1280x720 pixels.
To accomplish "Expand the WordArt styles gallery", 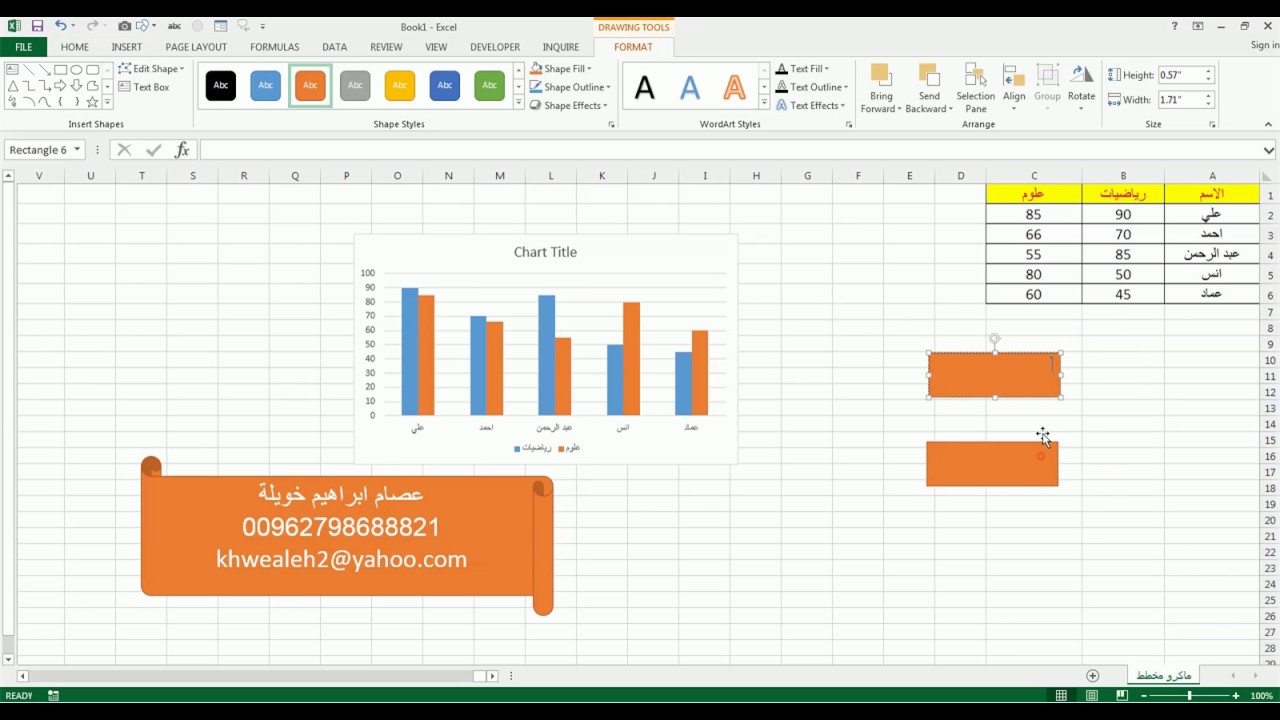I will point(764,104).
